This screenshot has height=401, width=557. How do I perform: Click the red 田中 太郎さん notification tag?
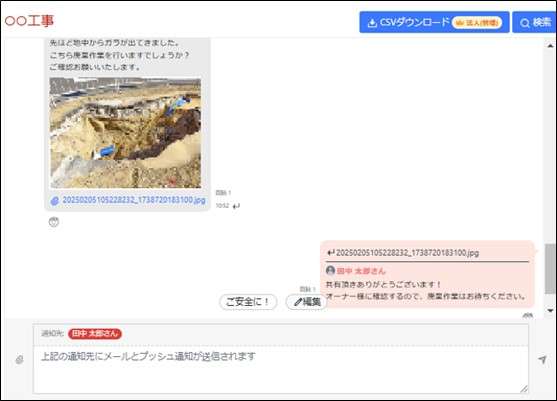95,334
